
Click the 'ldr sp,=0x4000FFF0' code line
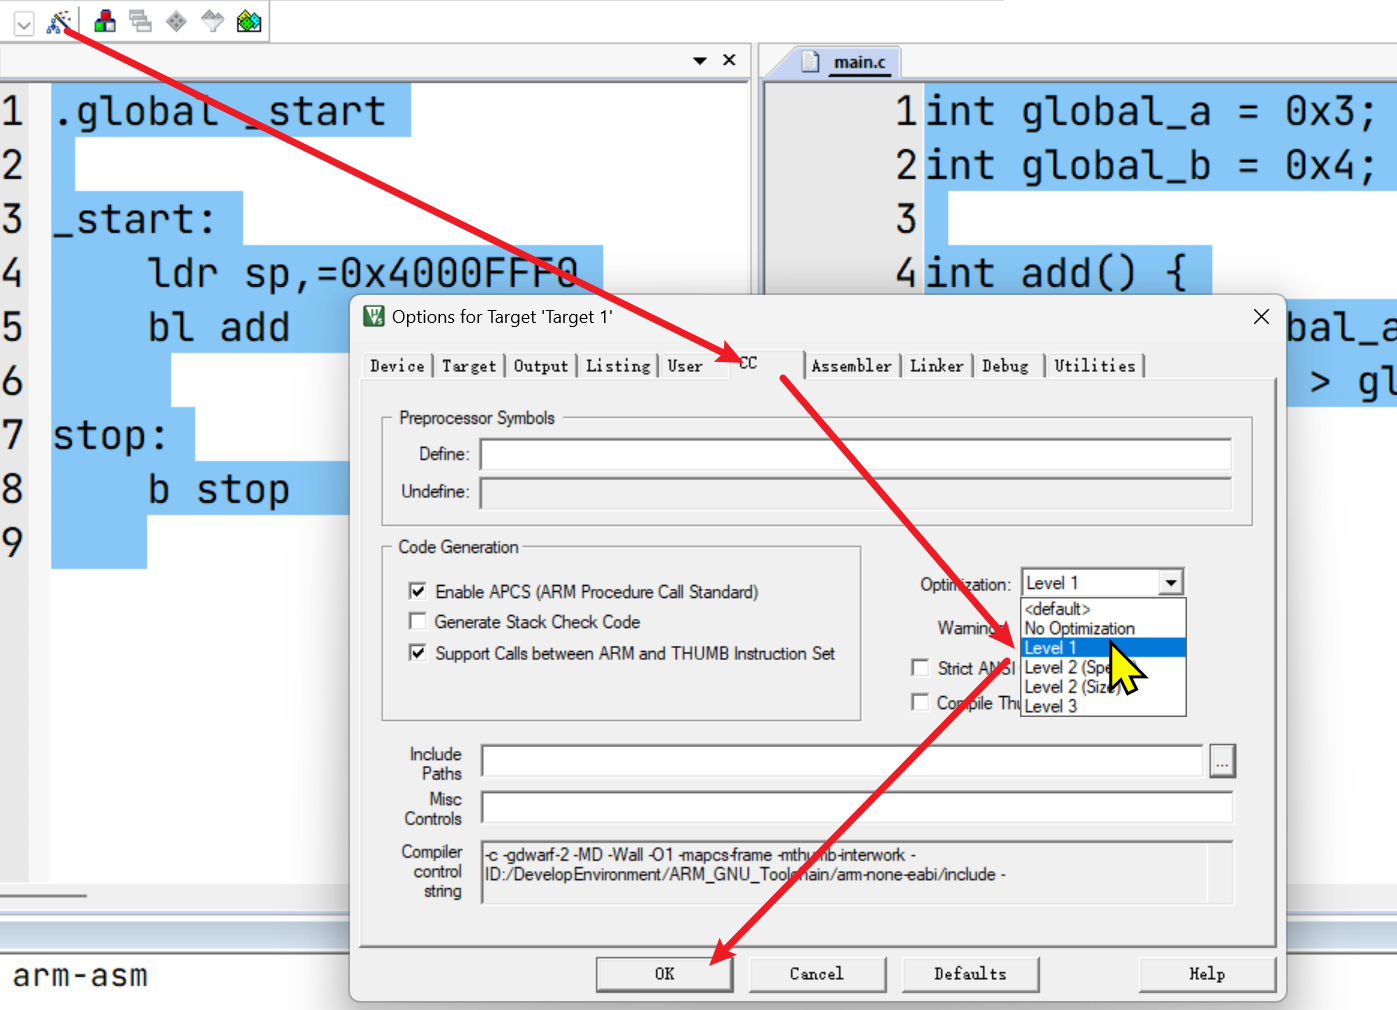click(363, 272)
